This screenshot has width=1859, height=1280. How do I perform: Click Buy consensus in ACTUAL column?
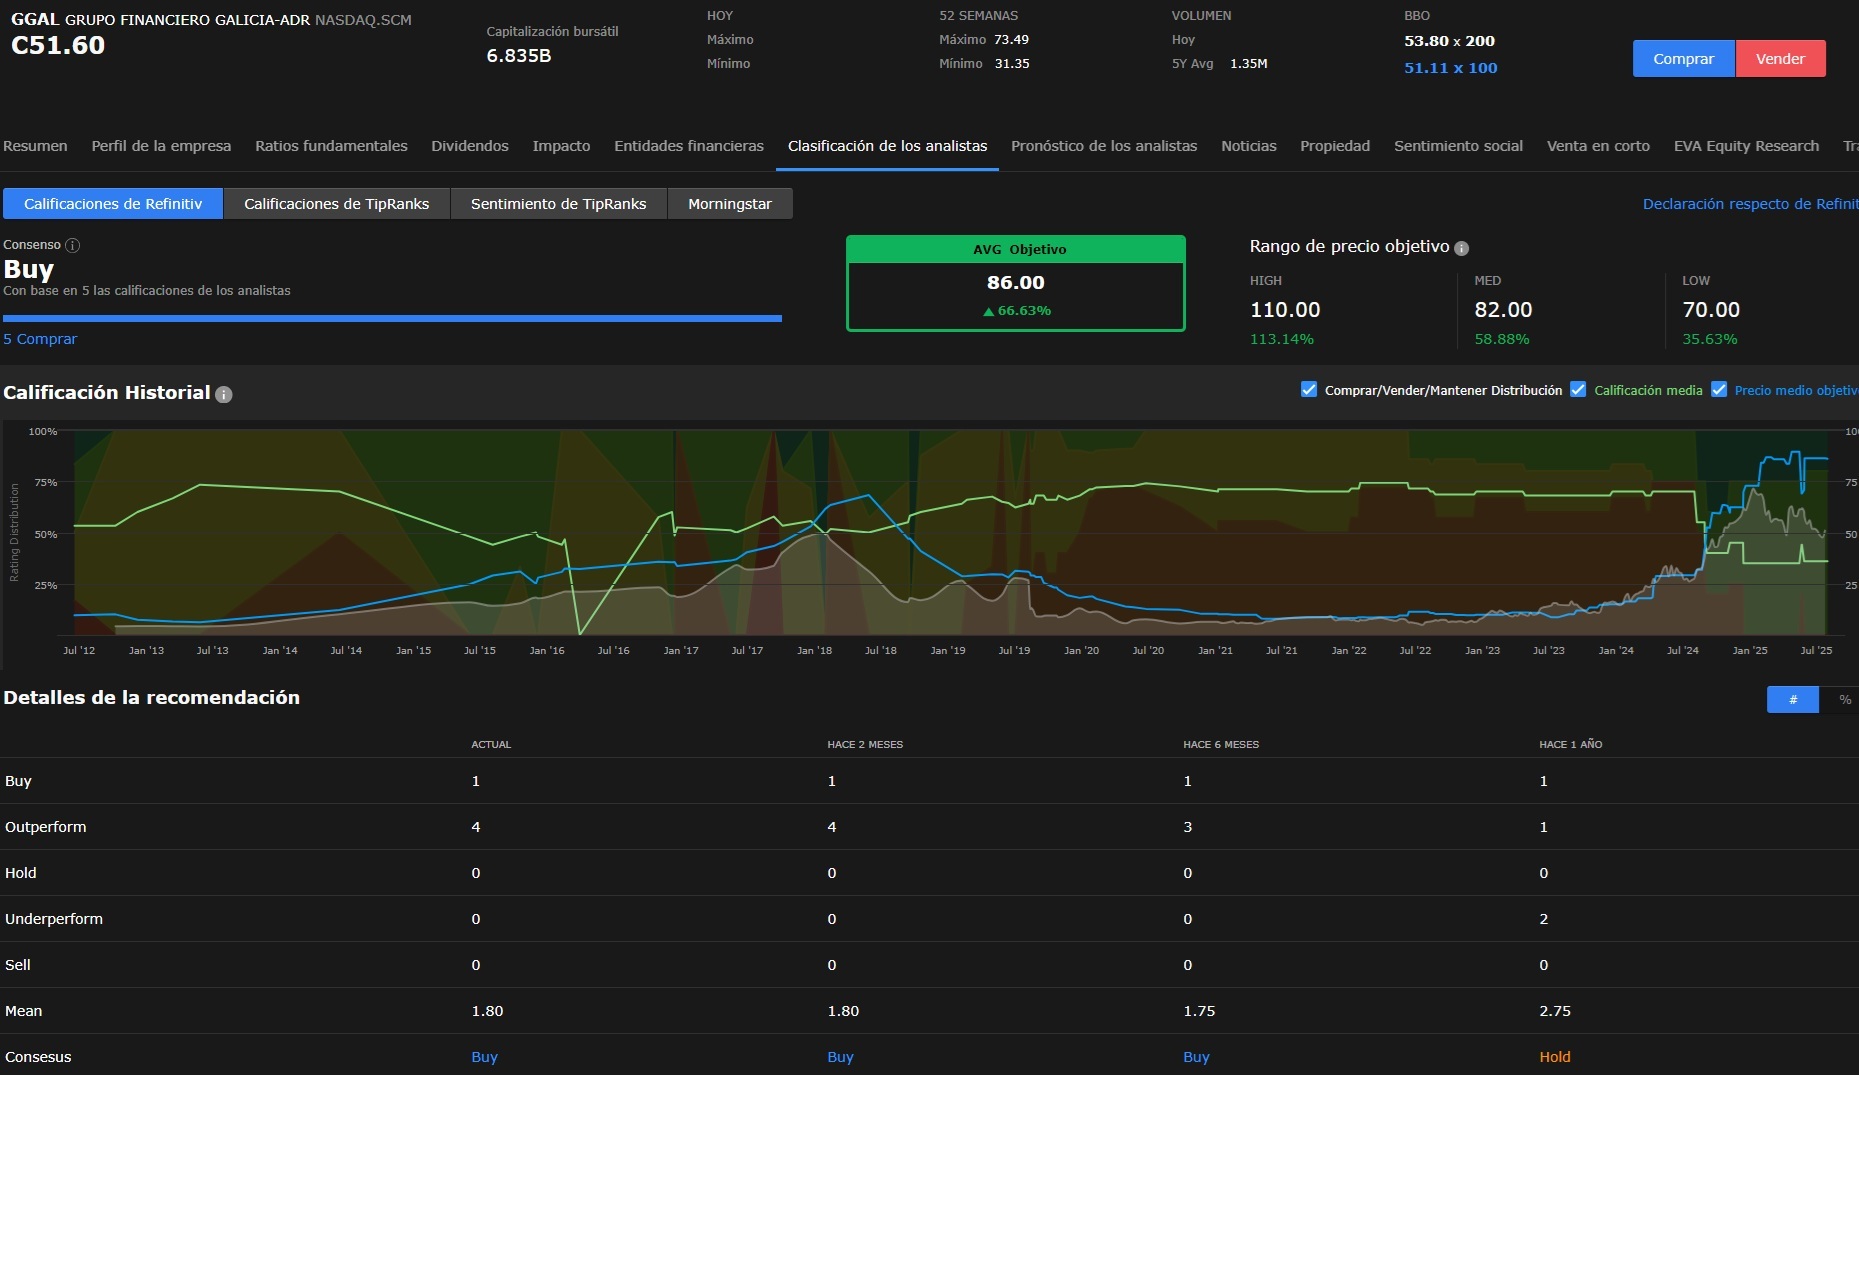click(x=484, y=1057)
